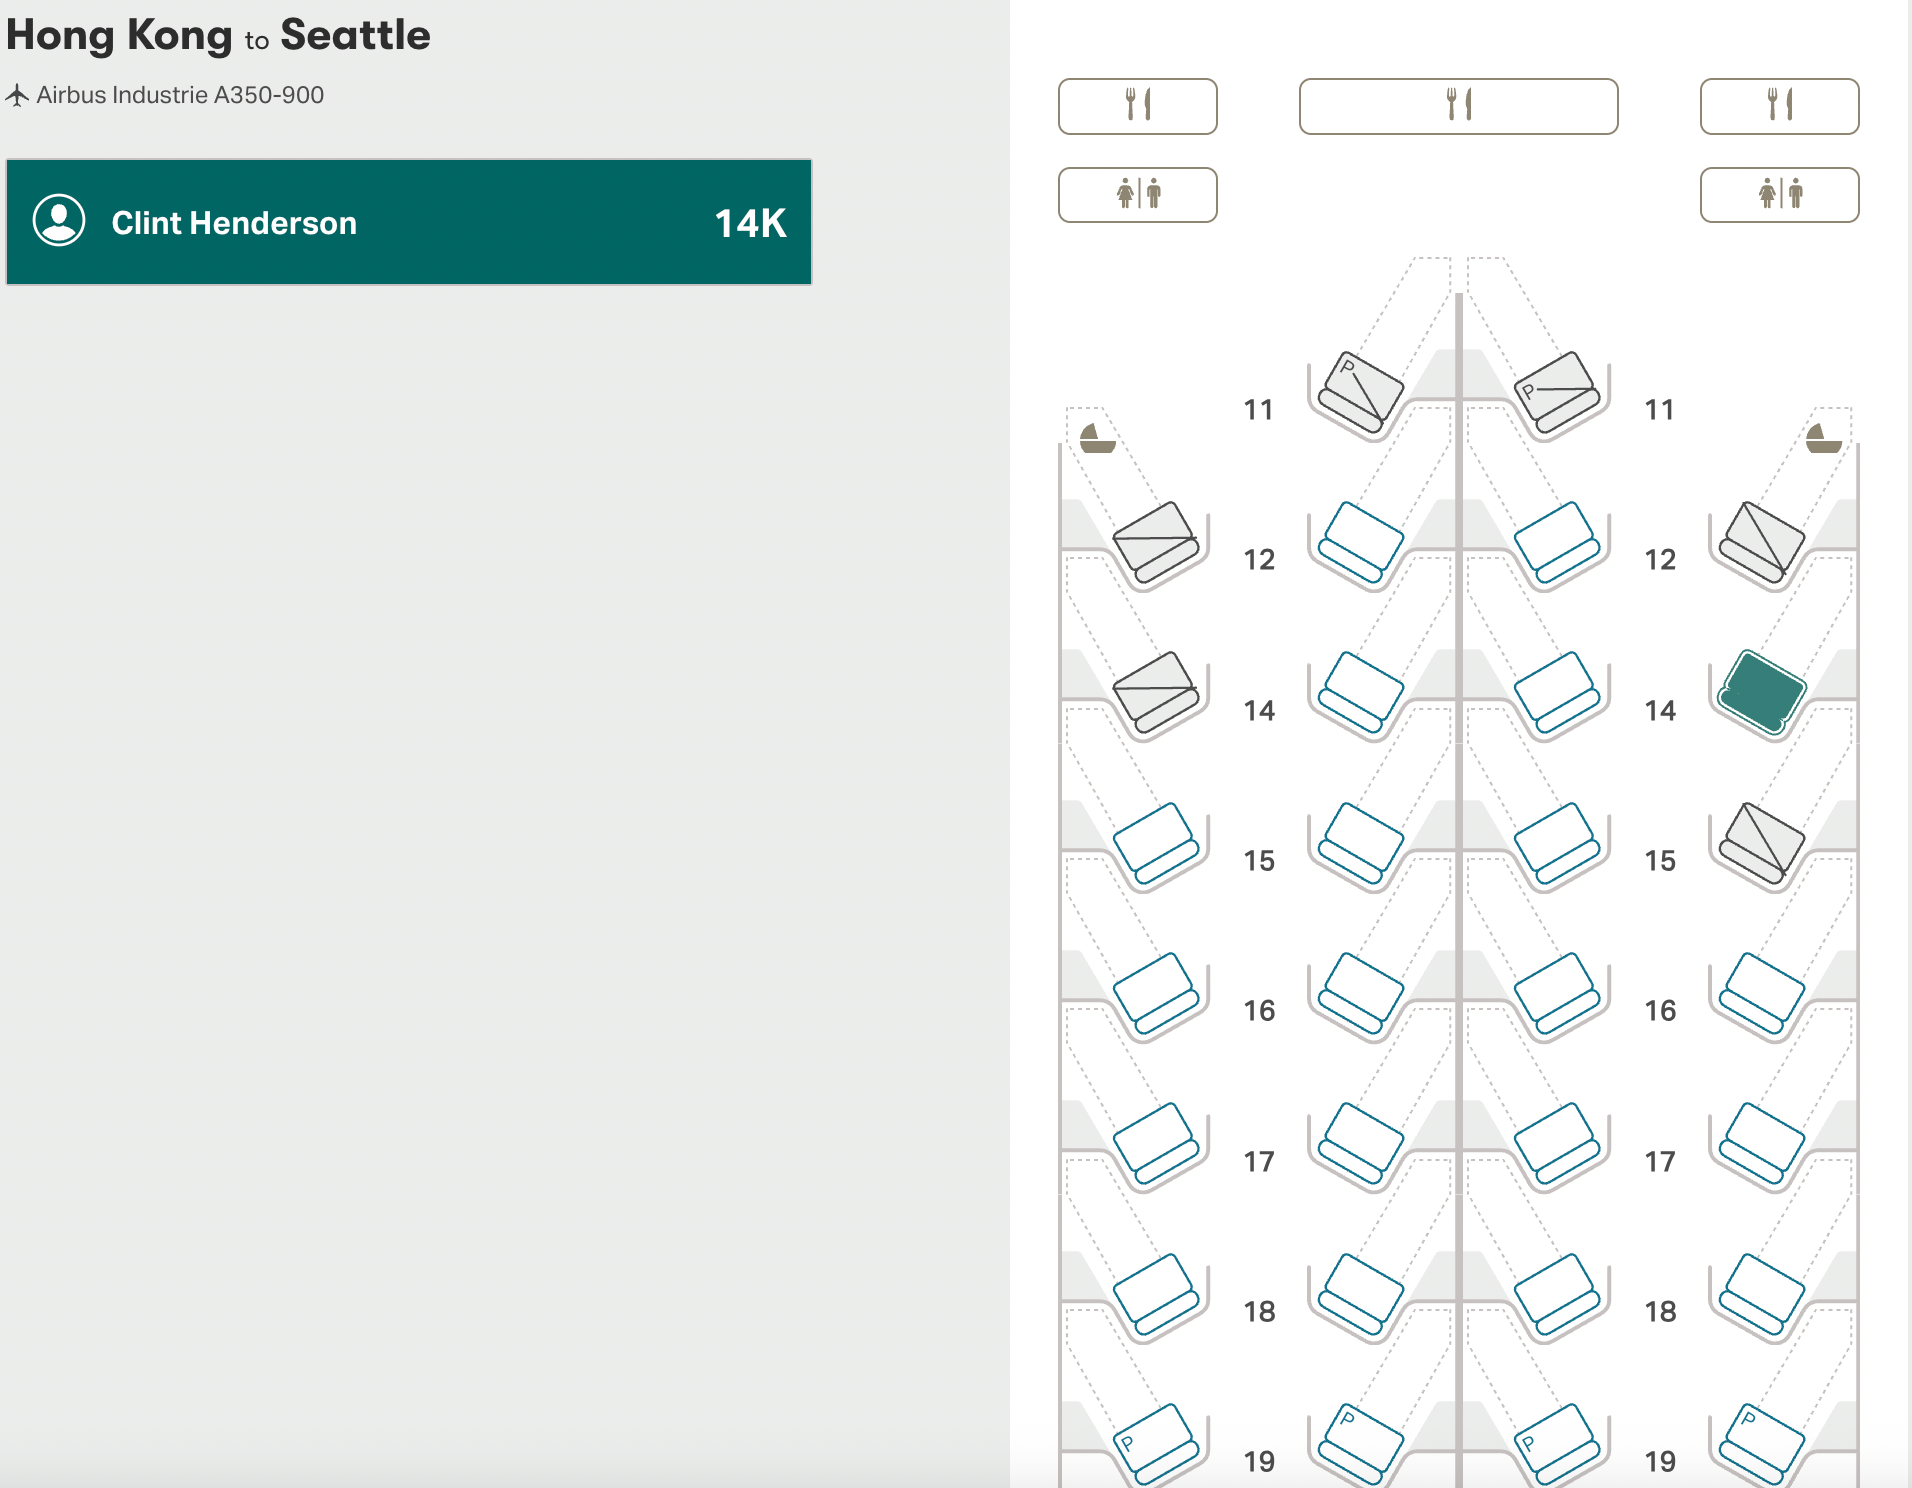Open the right forward galley icon

[x=1779, y=106]
